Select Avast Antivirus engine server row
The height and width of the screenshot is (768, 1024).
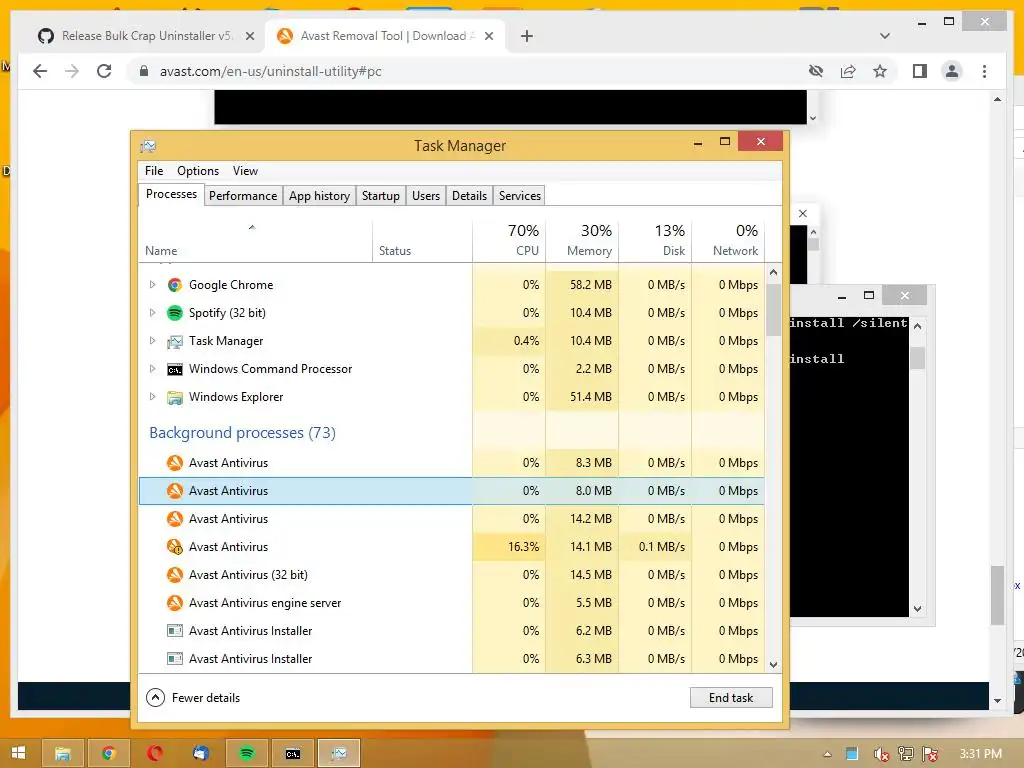(x=451, y=603)
